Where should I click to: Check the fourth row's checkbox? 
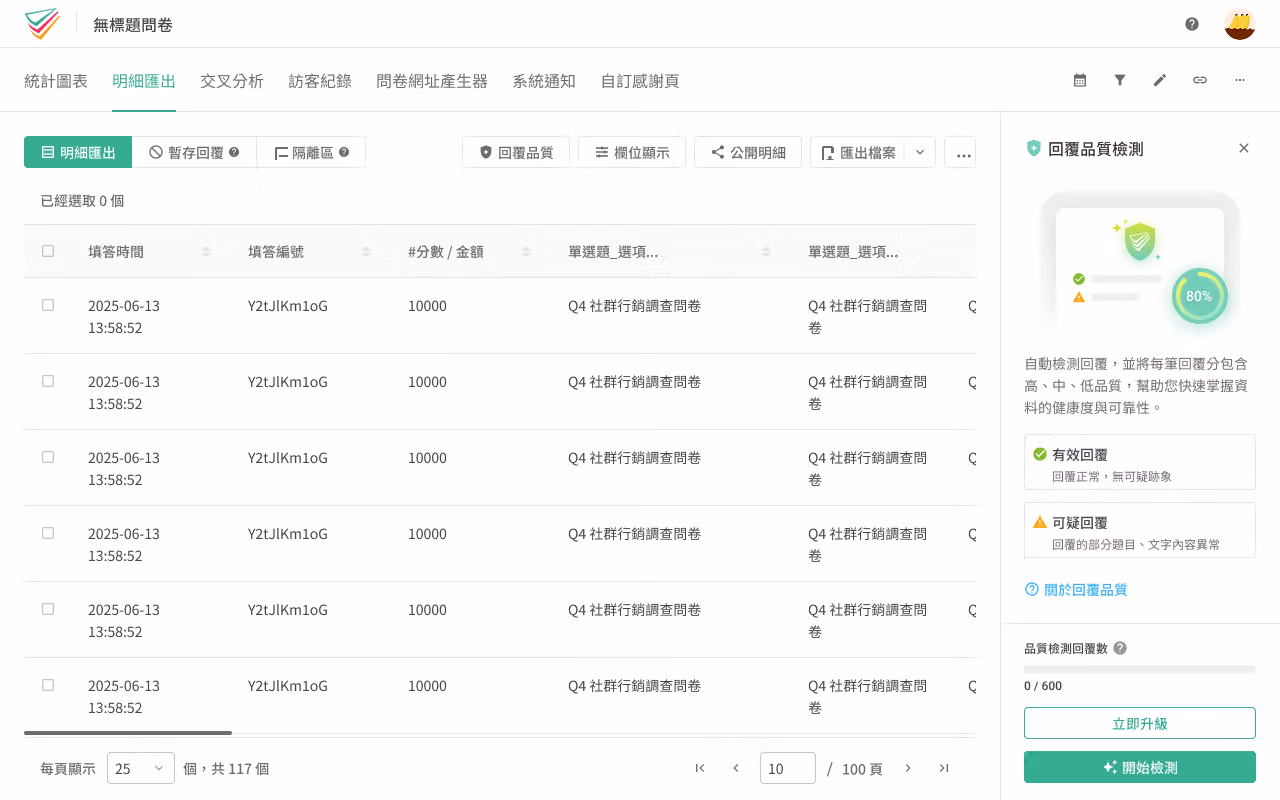[48, 533]
